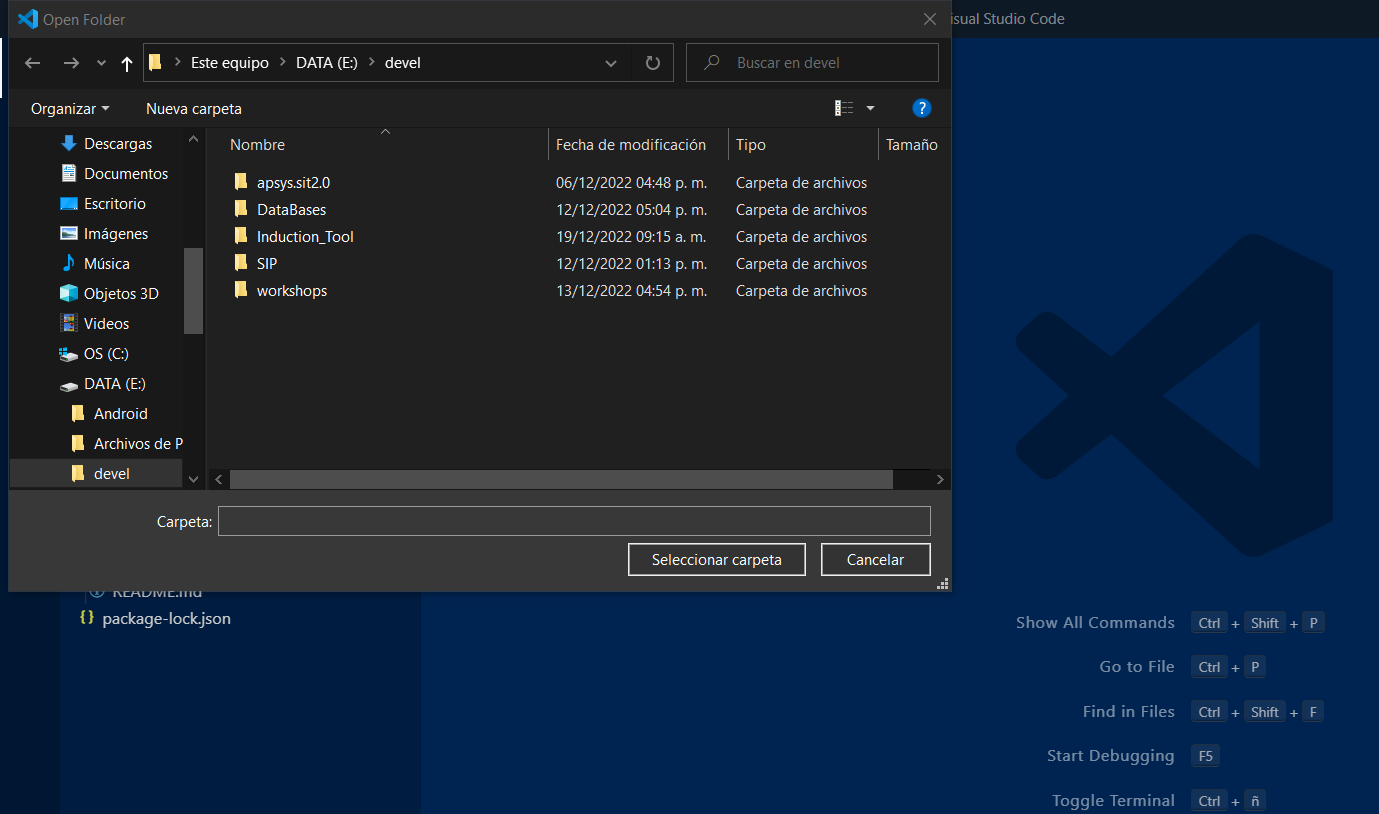Click the Carpeta name input field
The width and height of the screenshot is (1379, 814).
pyautogui.click(x=574, y=521)
